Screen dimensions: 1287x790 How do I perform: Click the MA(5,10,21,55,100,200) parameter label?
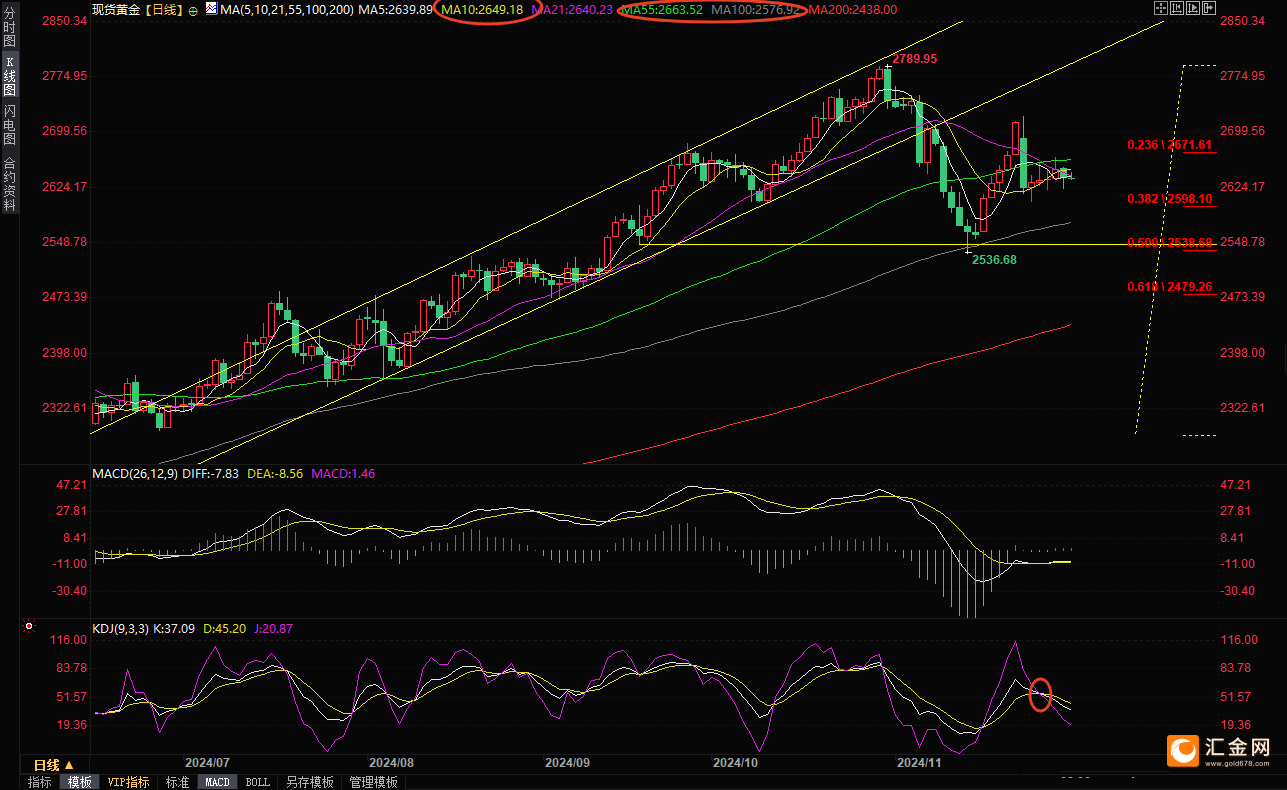coord(285,9)
